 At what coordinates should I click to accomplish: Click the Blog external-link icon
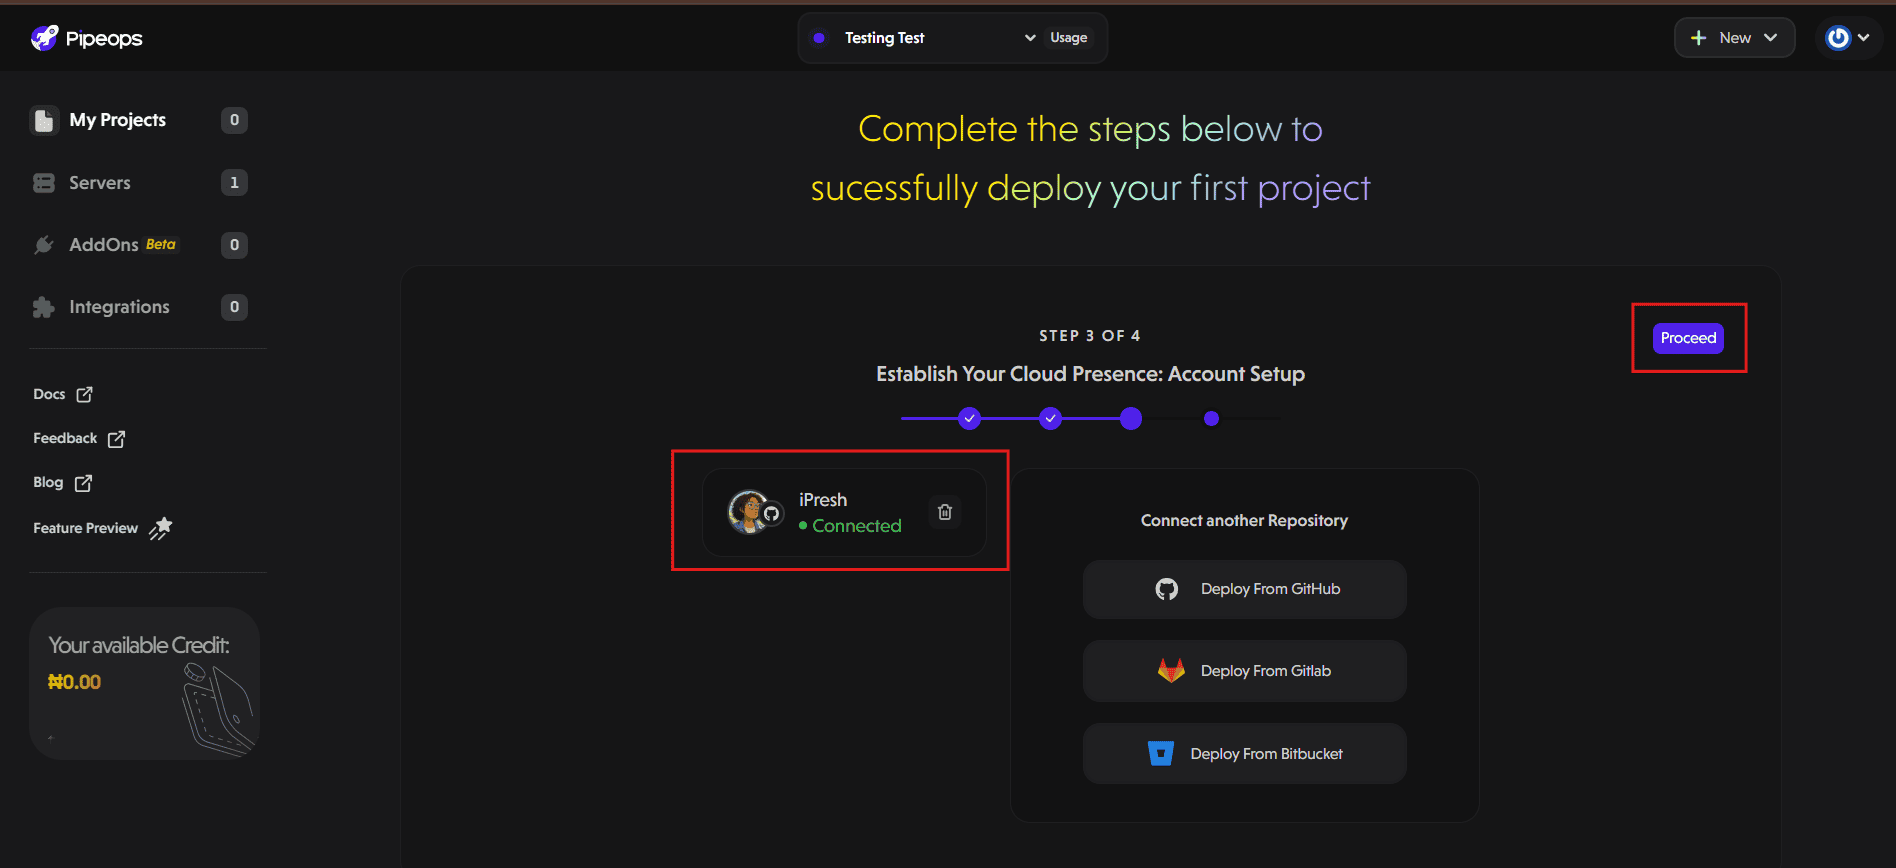tap(84, 482)
